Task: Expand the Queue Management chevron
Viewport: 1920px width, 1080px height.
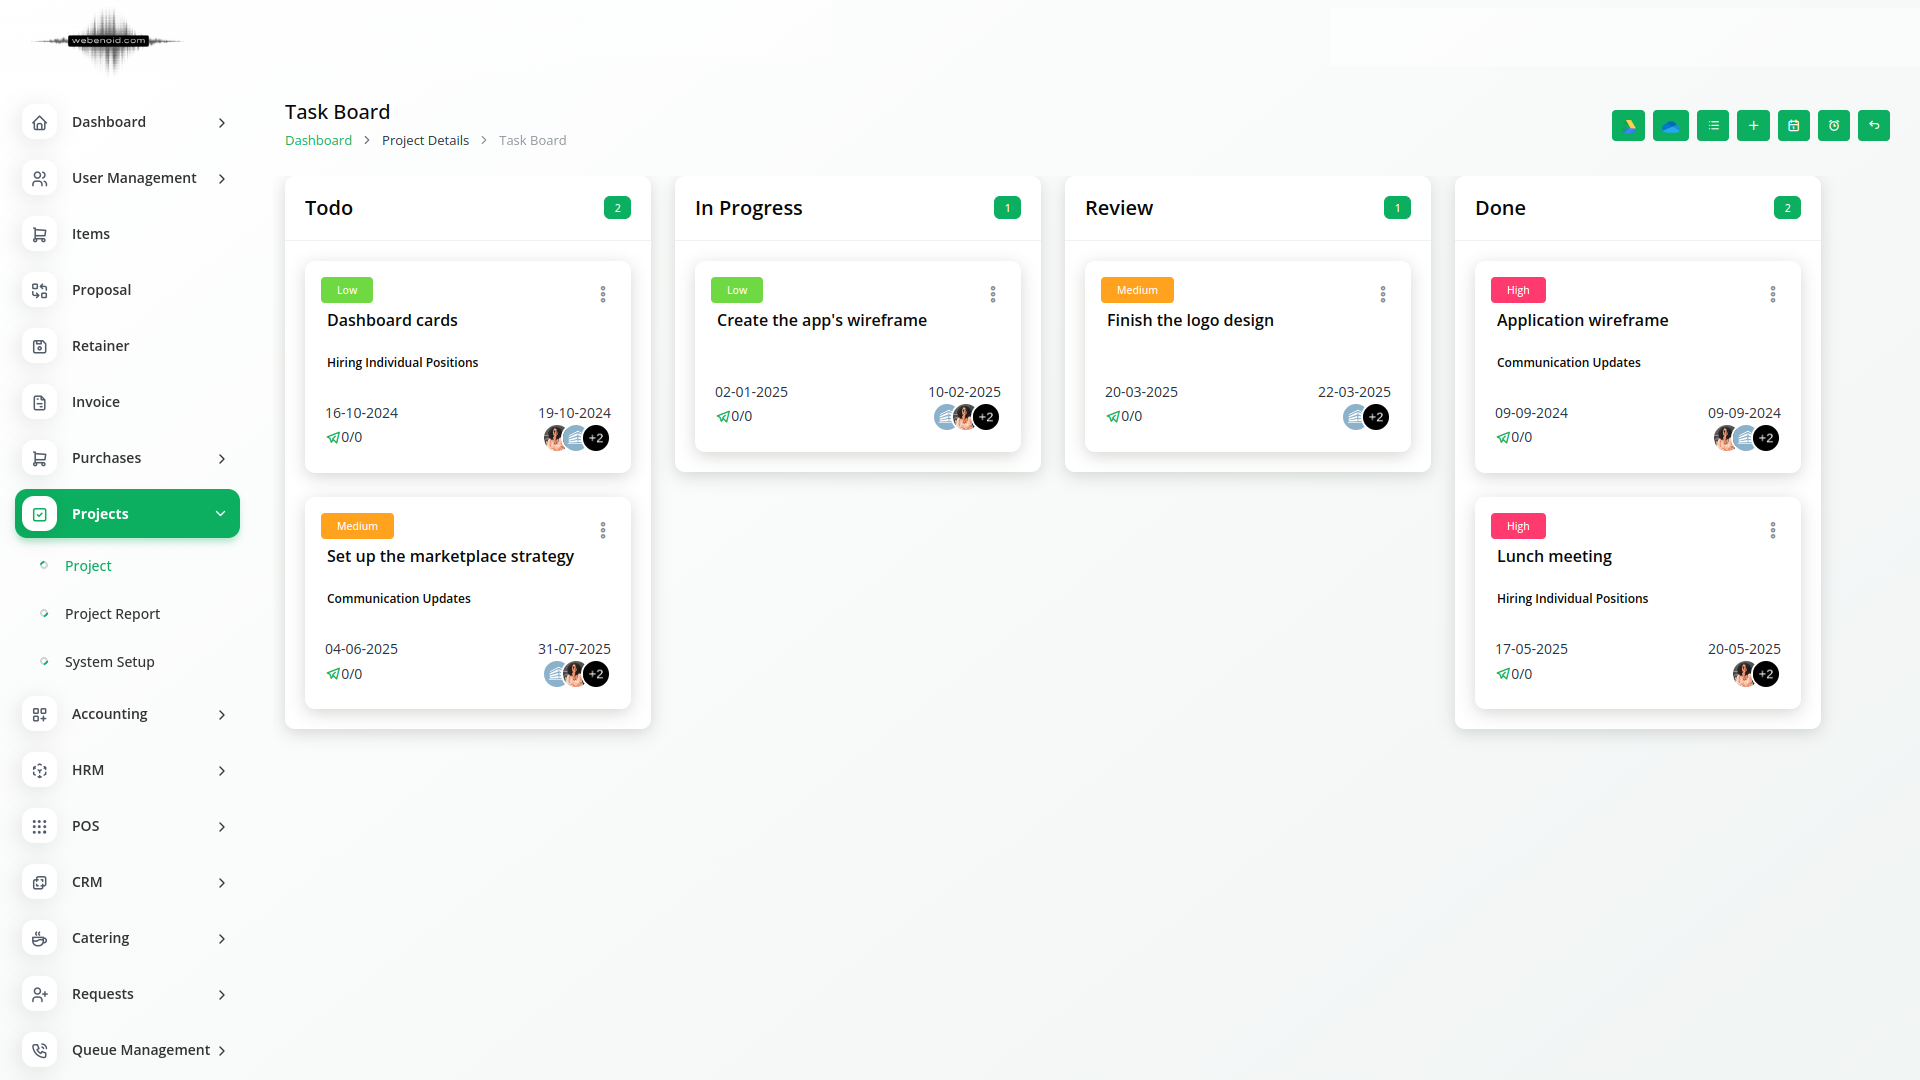Action: coord(222,1051)
